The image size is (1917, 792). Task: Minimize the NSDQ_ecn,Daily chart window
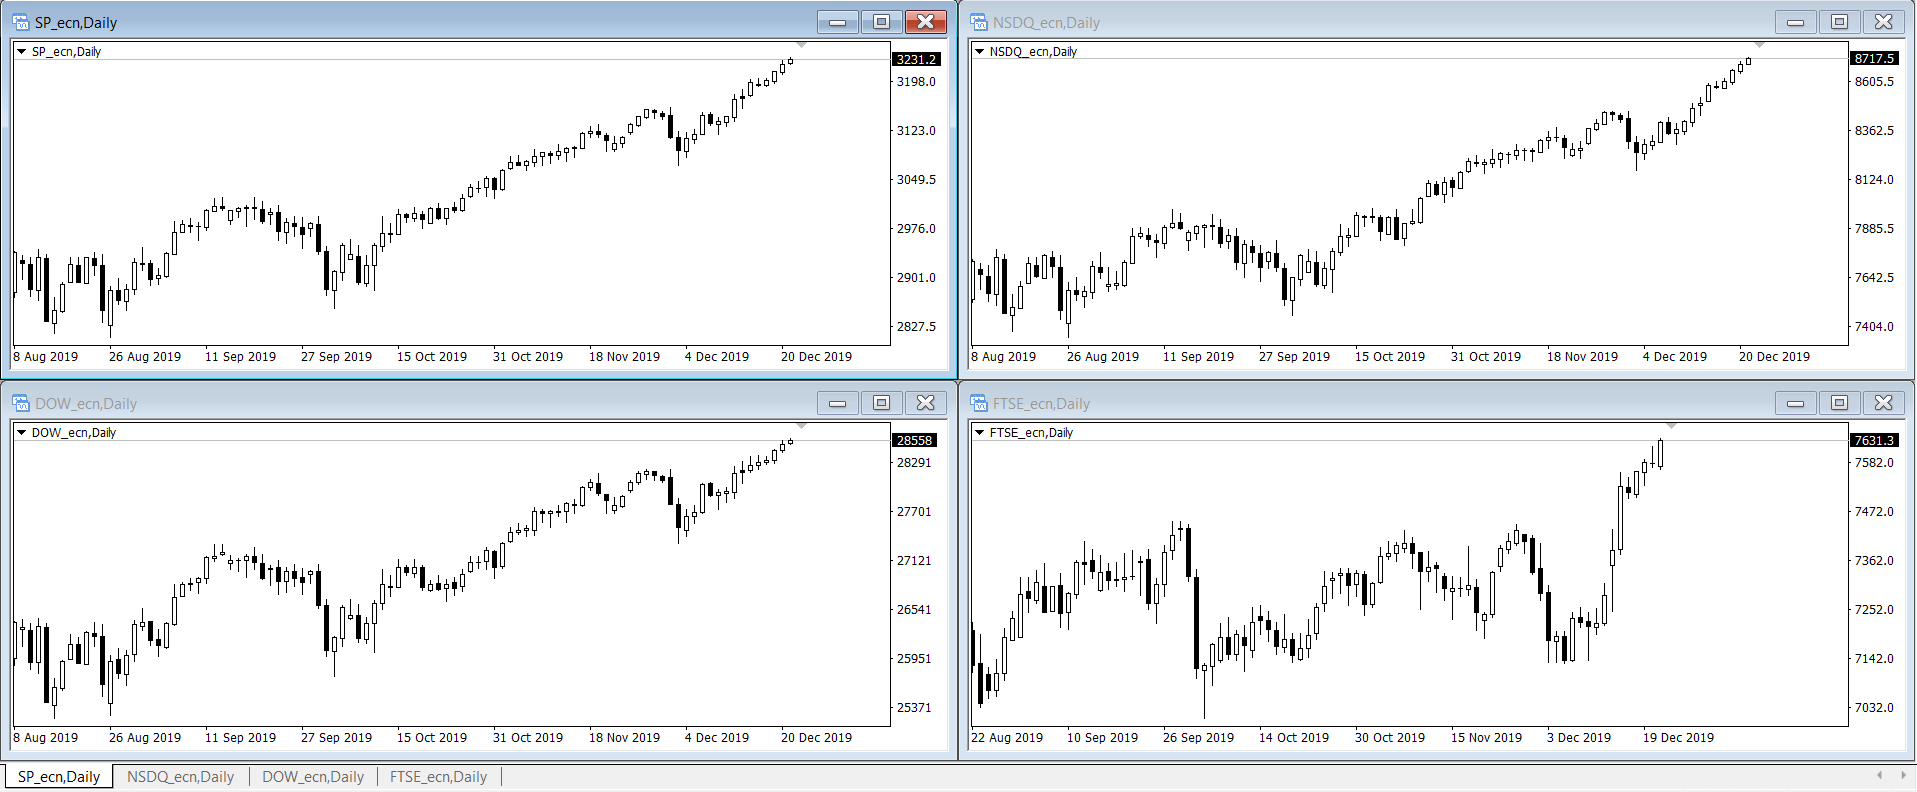click(x=1796, y=22)
